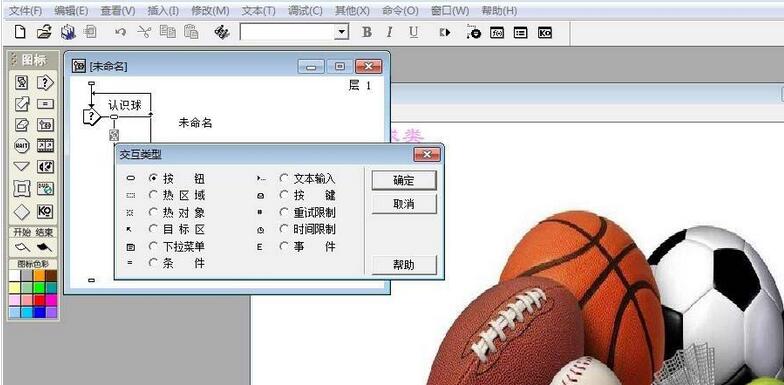Open the Control Panel toolbar icon
The height and width of the screenshot is (385, 784).
coord(473,32)
